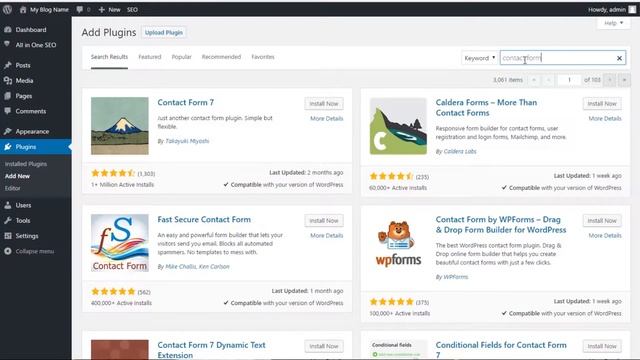Open the Appearance menu
This screenshot has width=640, height=360.
click(x=32, y=131)
